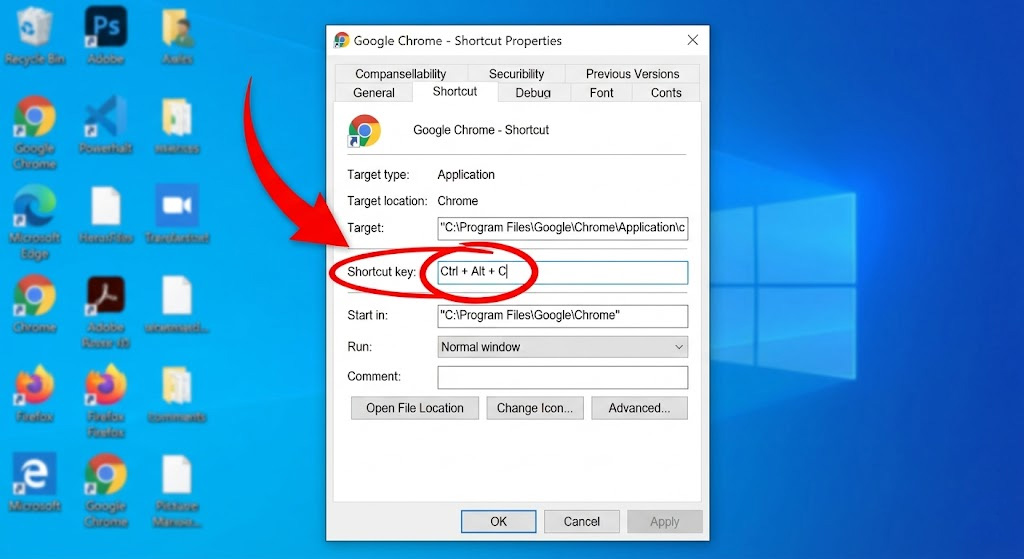Click the Open File Location button

(415, 408)
